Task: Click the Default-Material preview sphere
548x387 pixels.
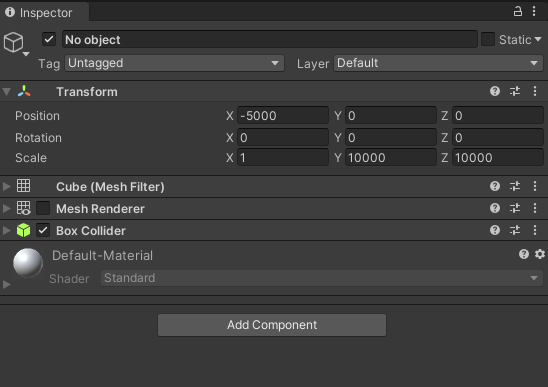Action: [28, 263]
